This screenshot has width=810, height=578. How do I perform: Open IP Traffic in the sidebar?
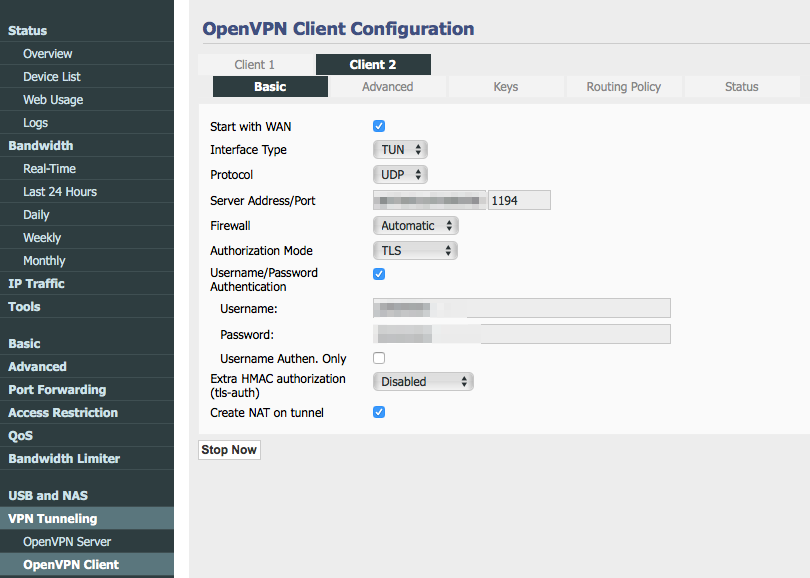pos(87,284)
